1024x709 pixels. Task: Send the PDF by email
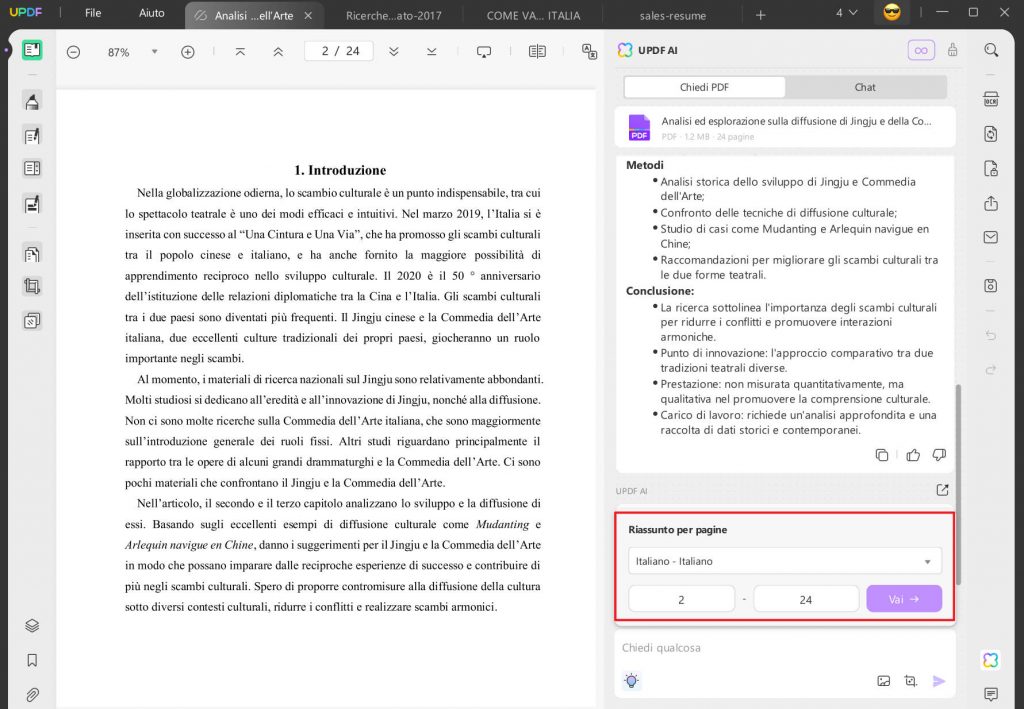[991, 237]
